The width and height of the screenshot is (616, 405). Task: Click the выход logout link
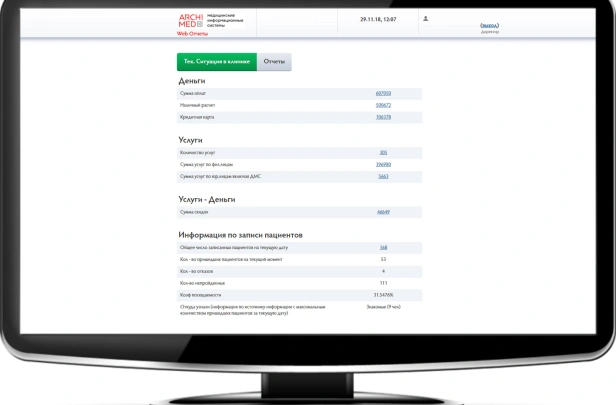pyautogui.click(x=489, y=25)
